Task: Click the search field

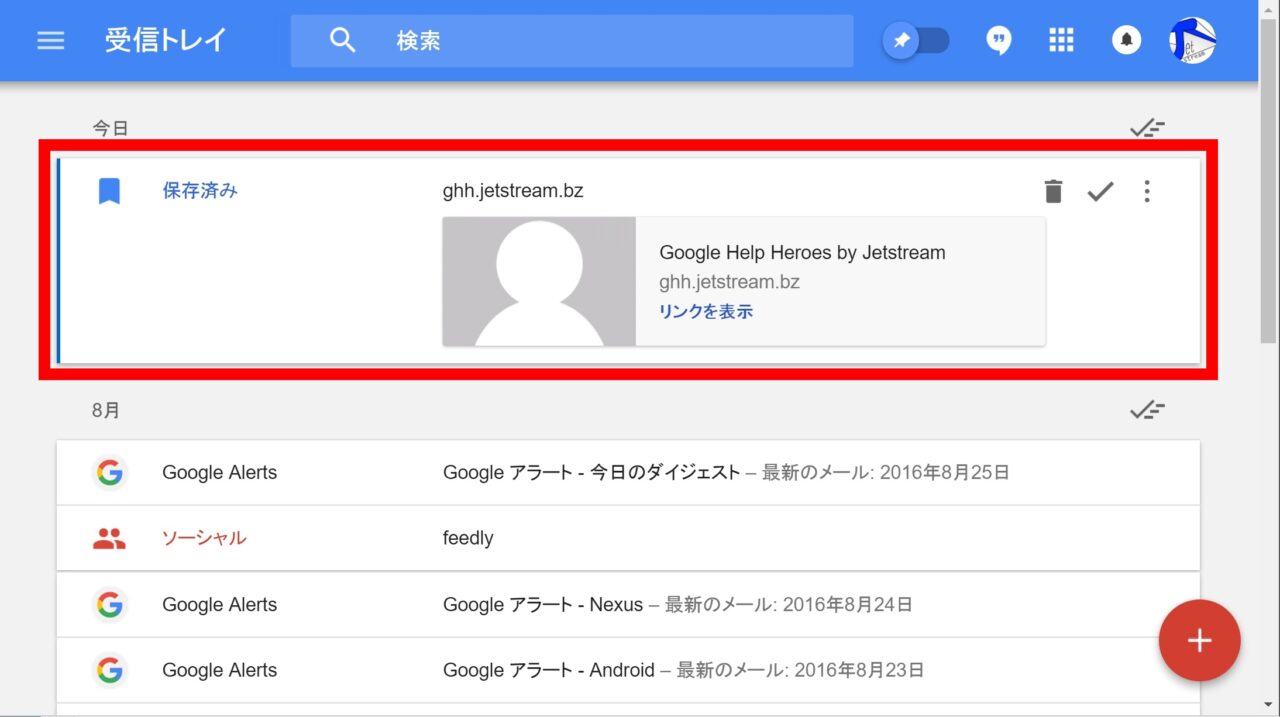Action: [x=600, y=41]
